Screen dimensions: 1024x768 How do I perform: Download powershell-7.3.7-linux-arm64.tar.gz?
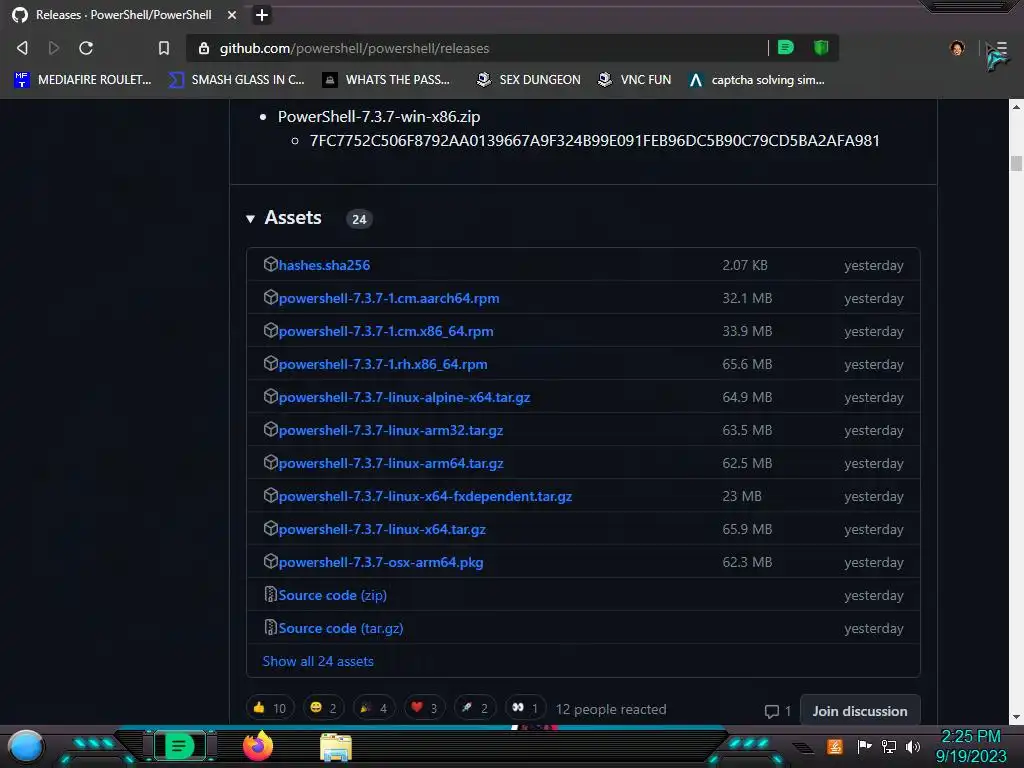(x=391, y=463)
